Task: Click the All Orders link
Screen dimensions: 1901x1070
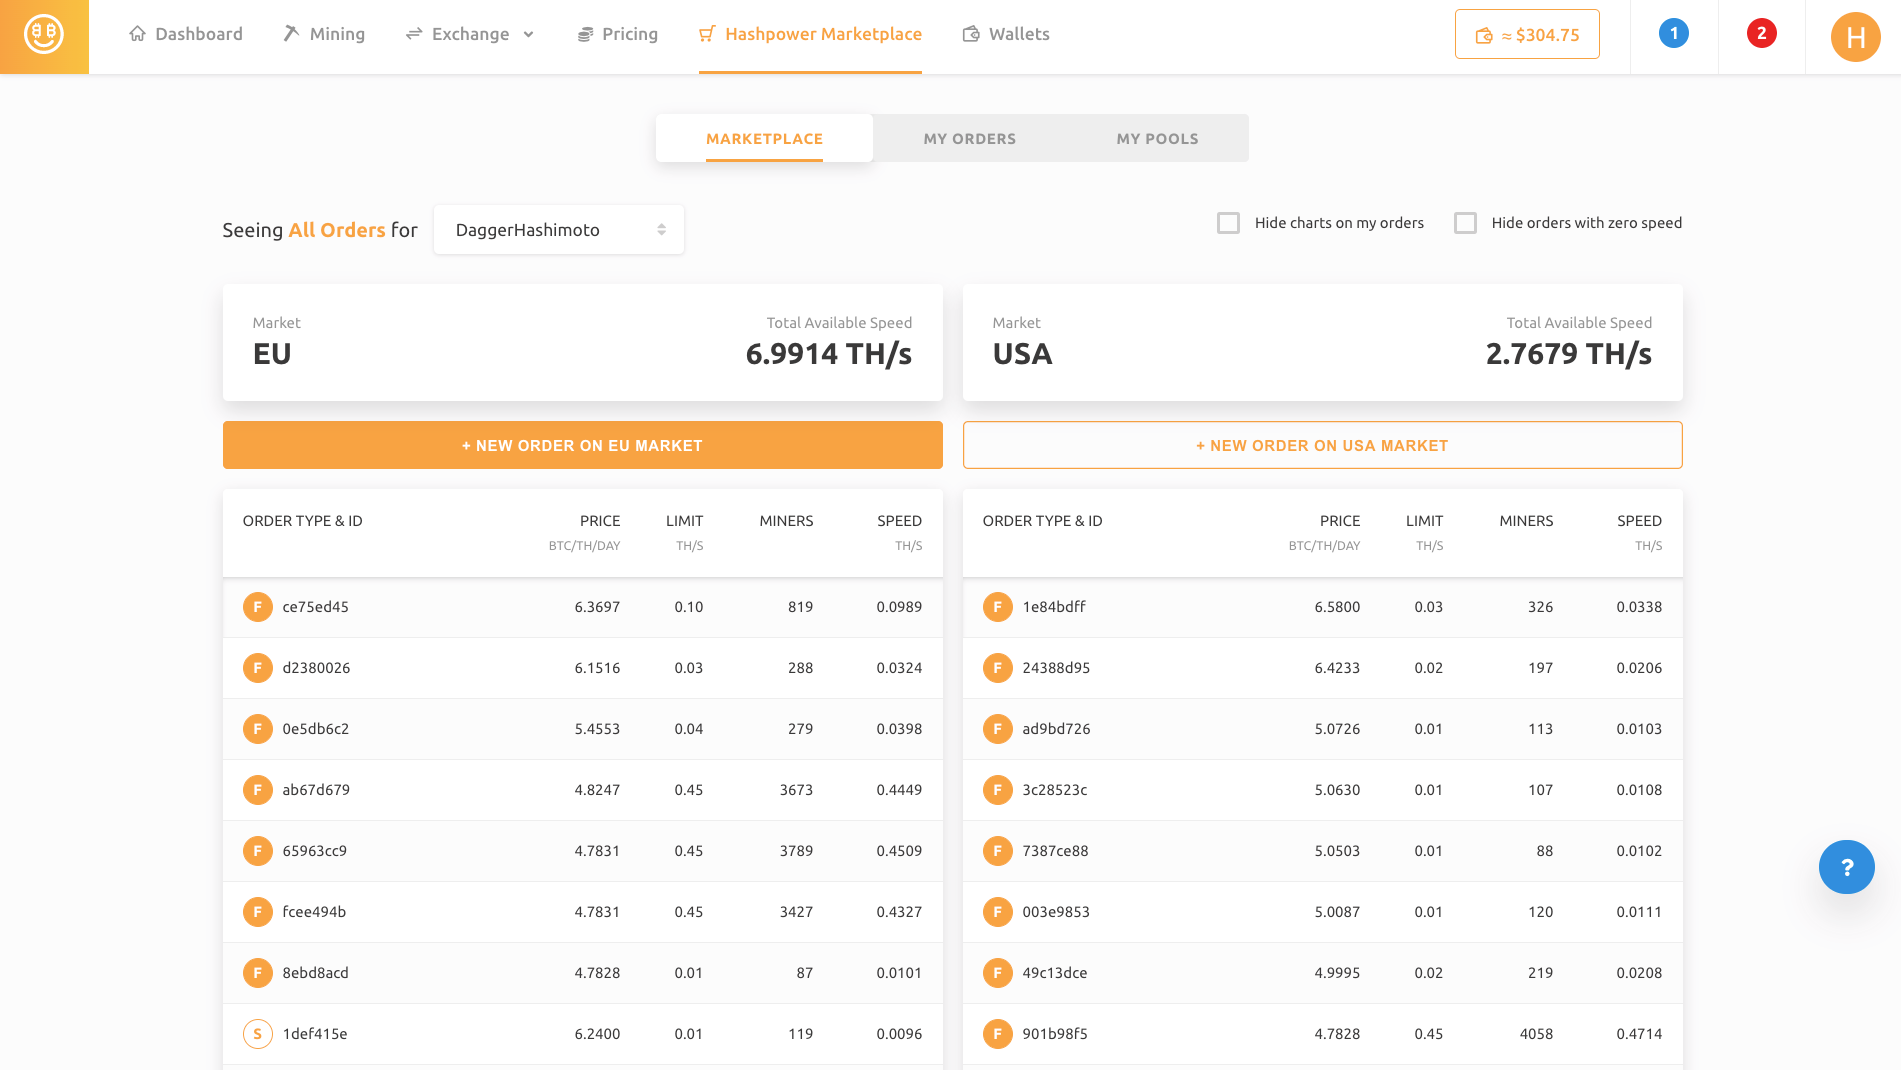Action: point(337,230)
